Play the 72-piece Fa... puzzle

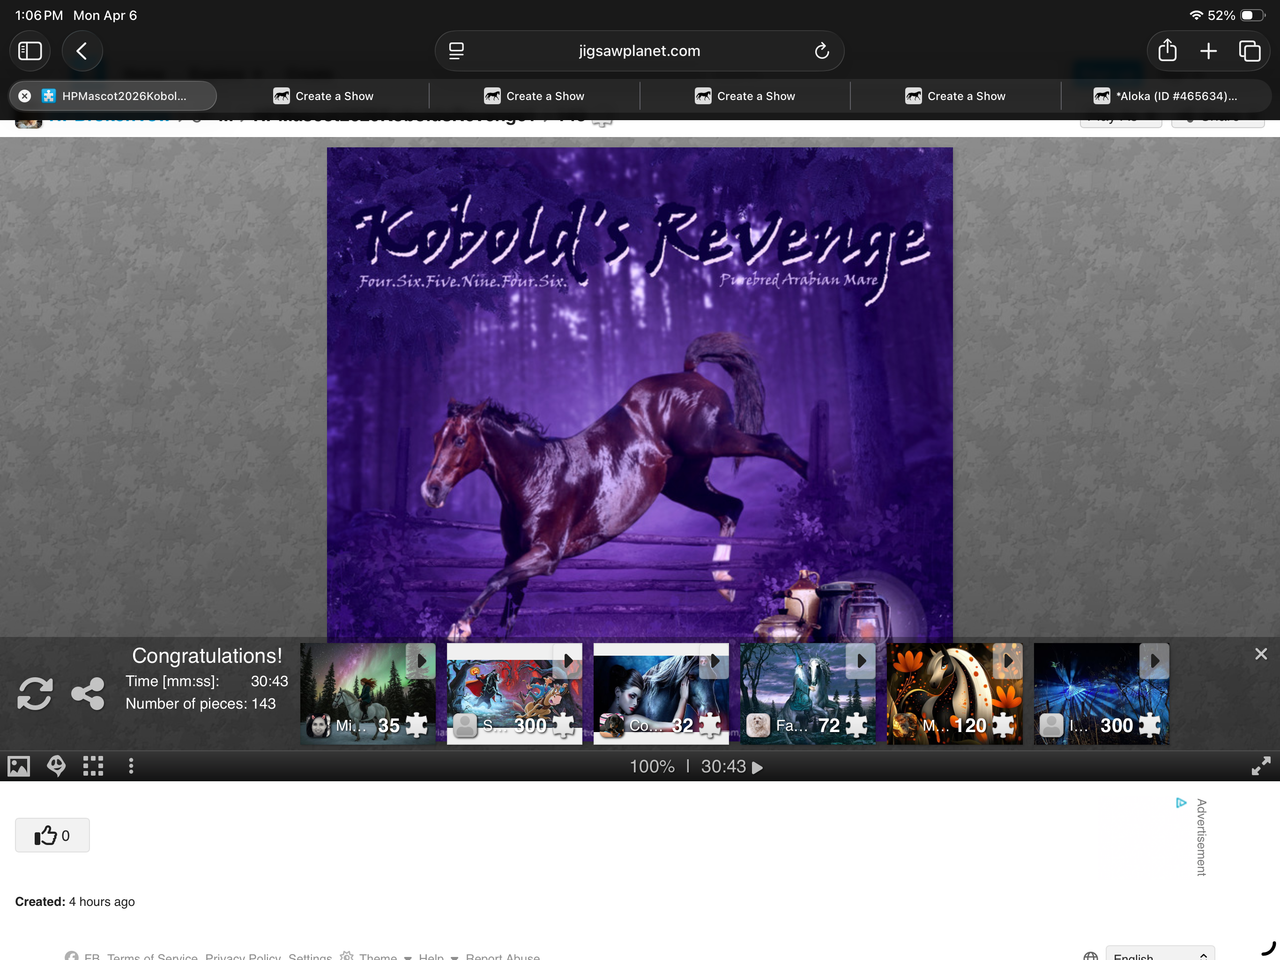pos(808,694)
